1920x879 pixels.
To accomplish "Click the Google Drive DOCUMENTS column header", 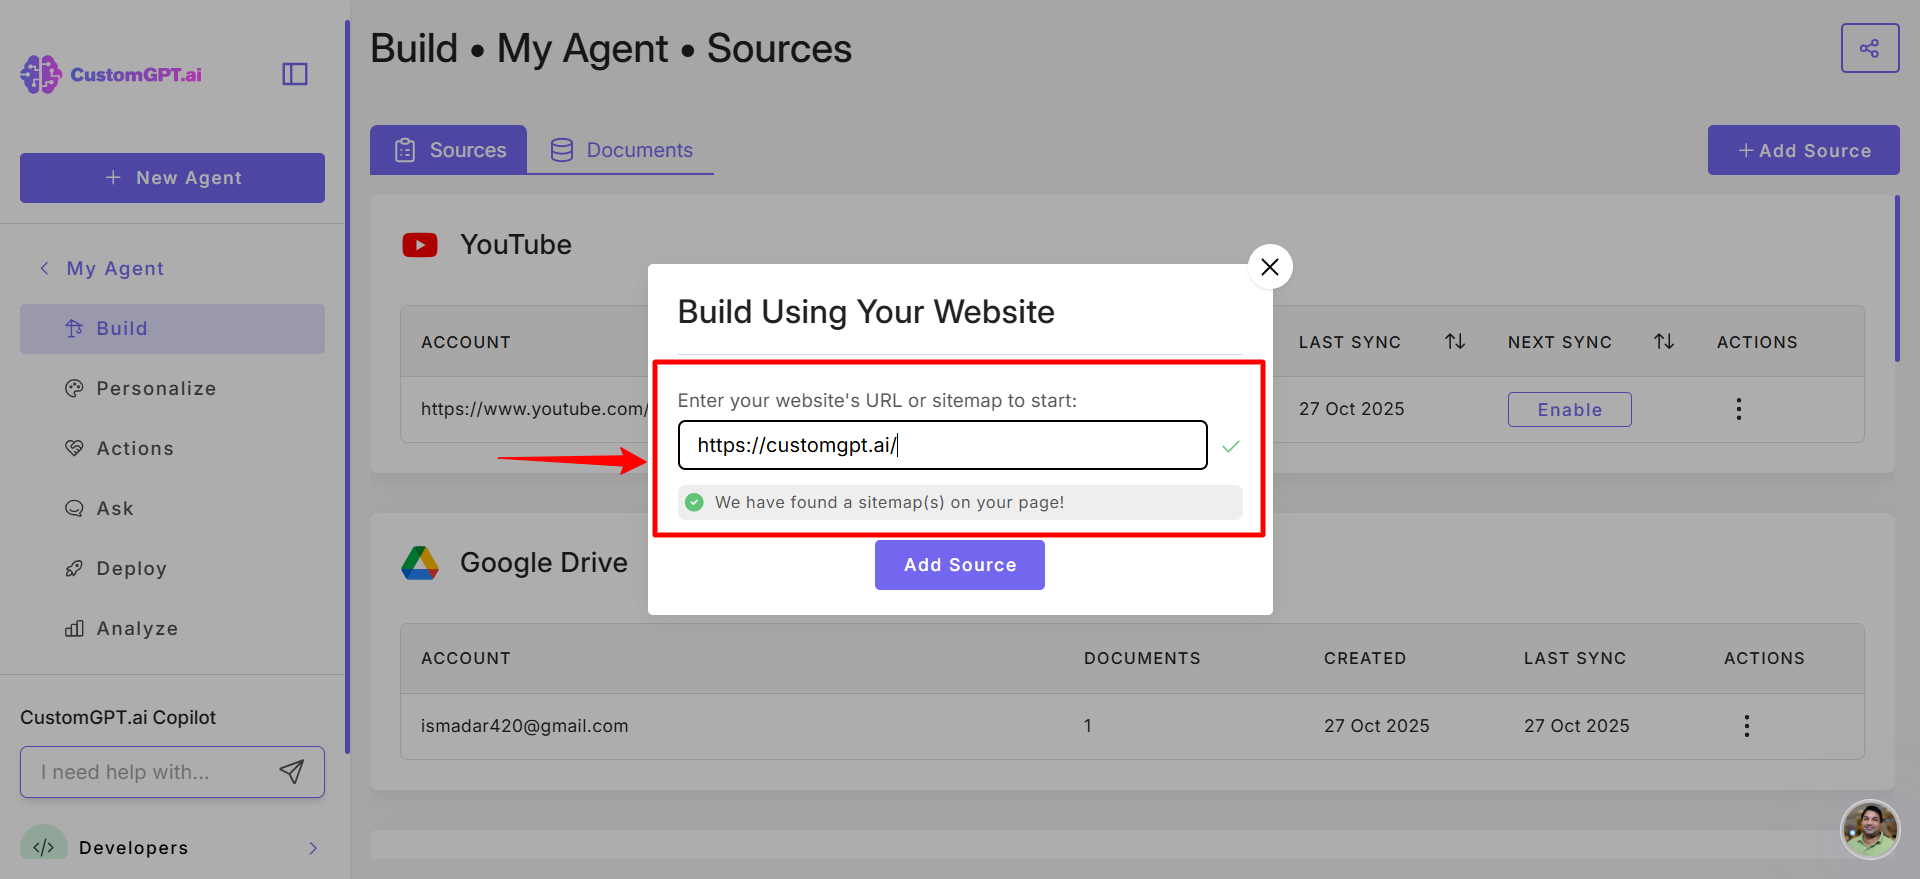I will (x=1142, y=658).
